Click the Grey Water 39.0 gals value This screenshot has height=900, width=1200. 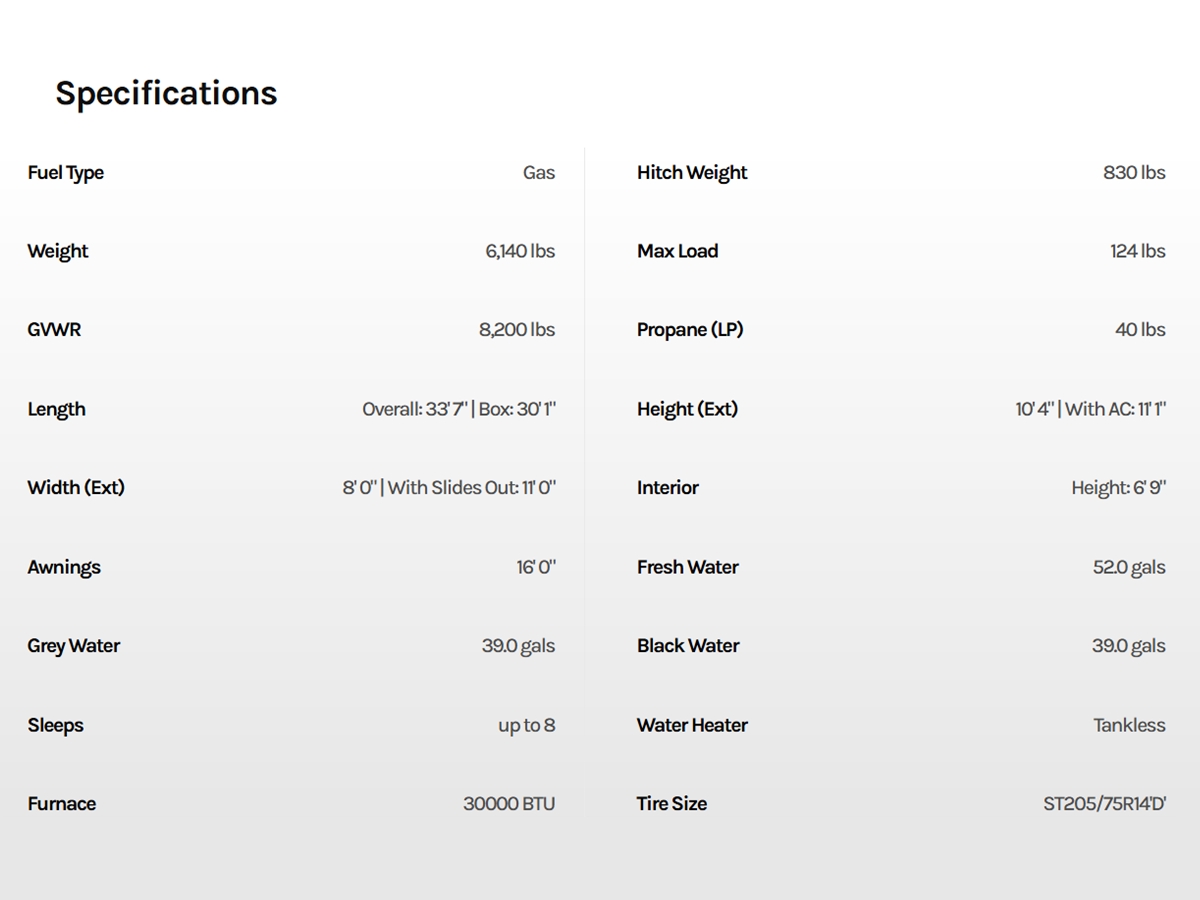pos(518,646)
